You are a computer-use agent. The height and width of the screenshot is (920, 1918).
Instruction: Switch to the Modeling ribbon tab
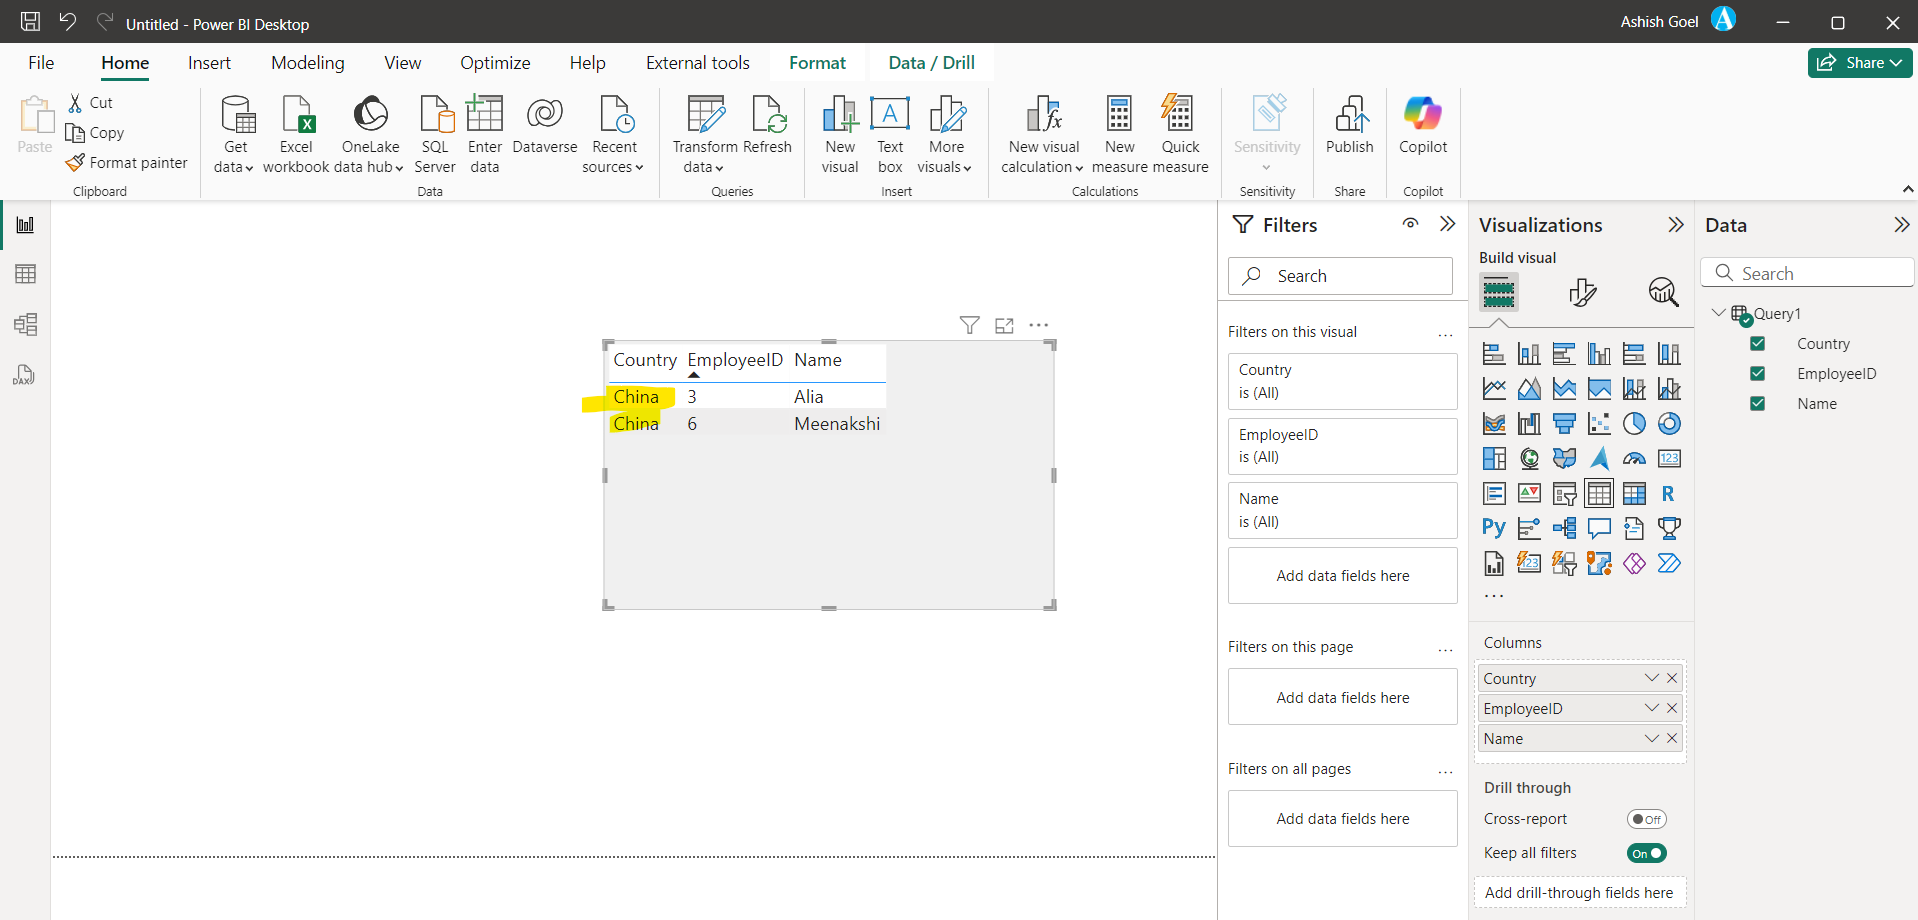pyautogui.click(x=307, y=62)
